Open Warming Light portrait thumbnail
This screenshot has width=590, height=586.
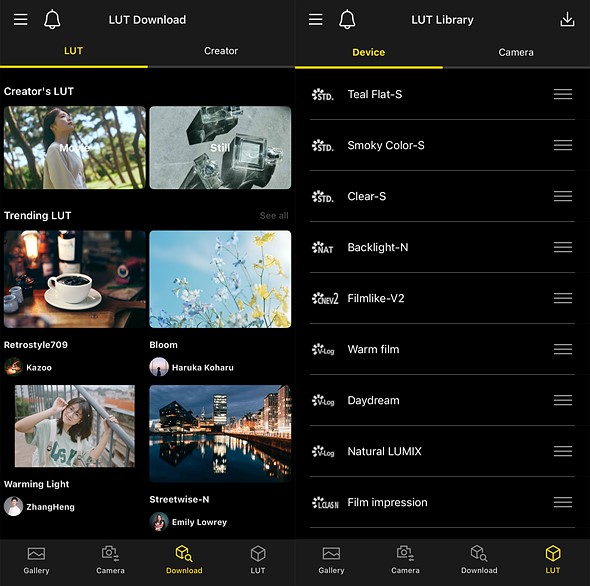coord(75,426)
